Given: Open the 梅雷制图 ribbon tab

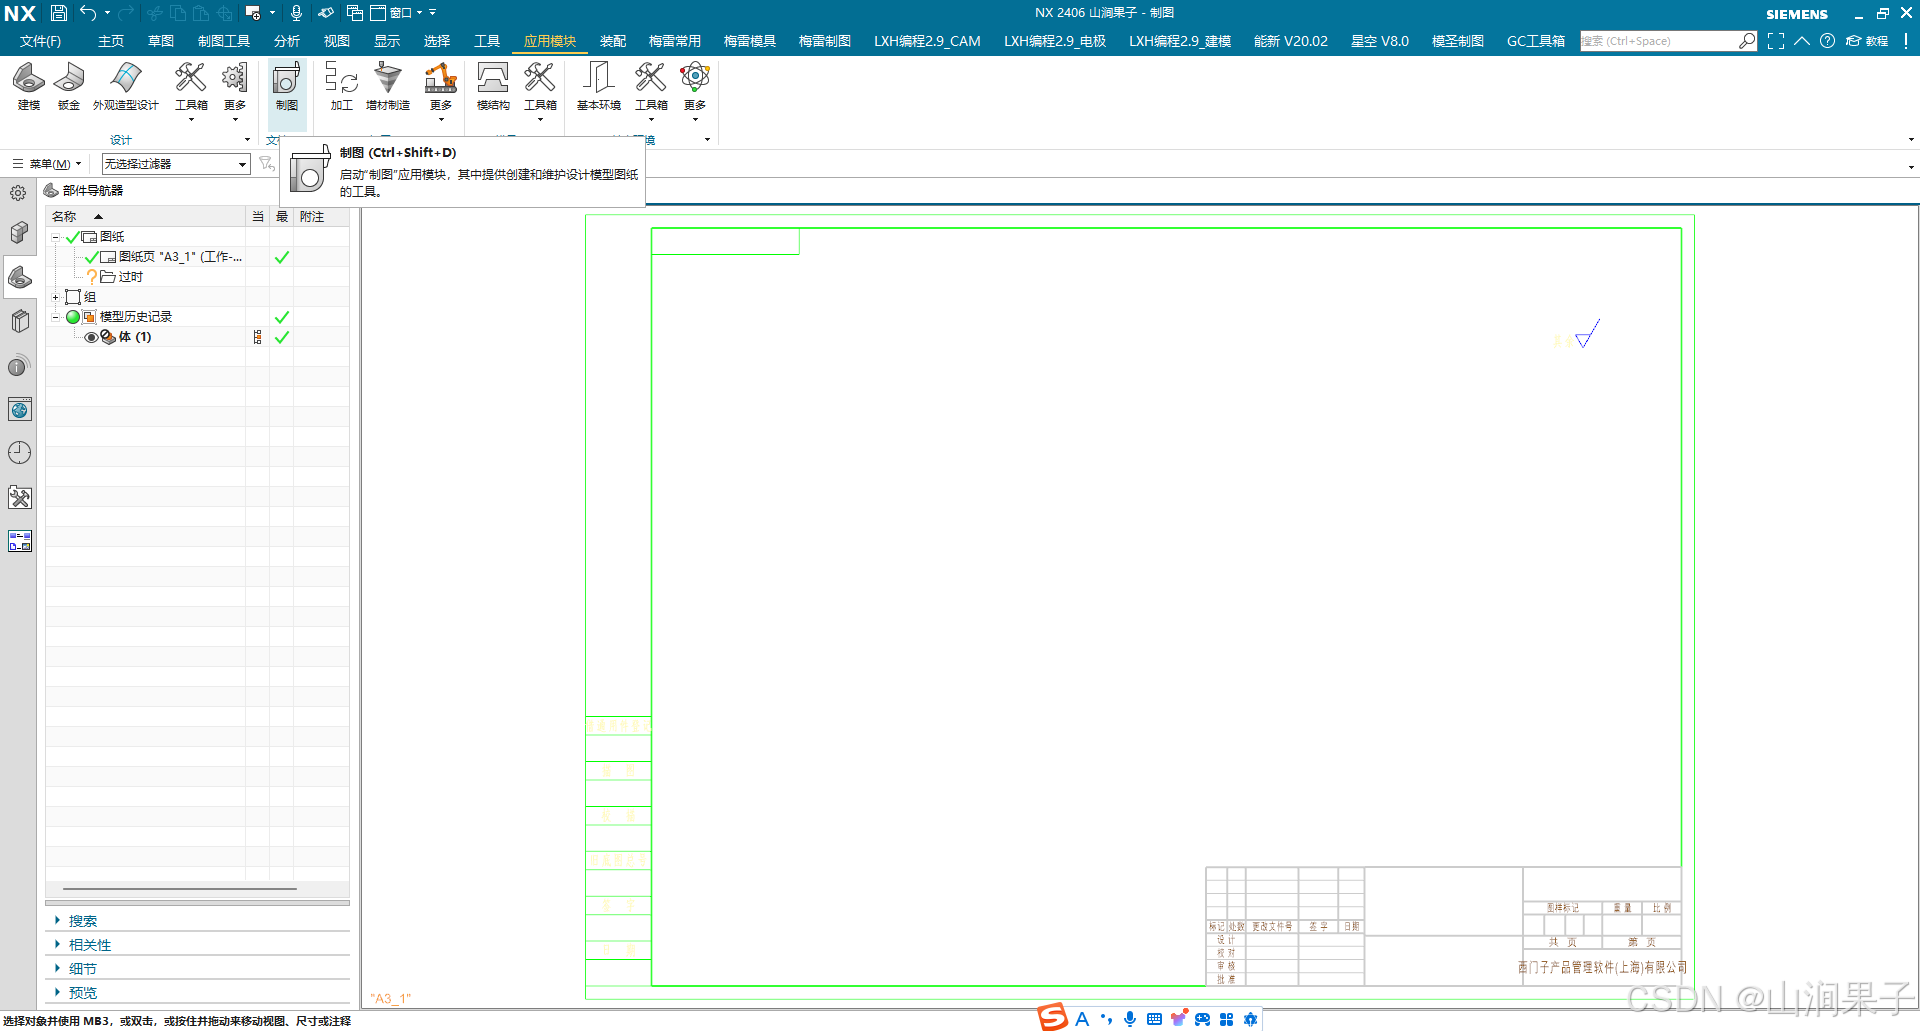Looking at the screenshot, I should pyautogui.click(x=825, y=41).
